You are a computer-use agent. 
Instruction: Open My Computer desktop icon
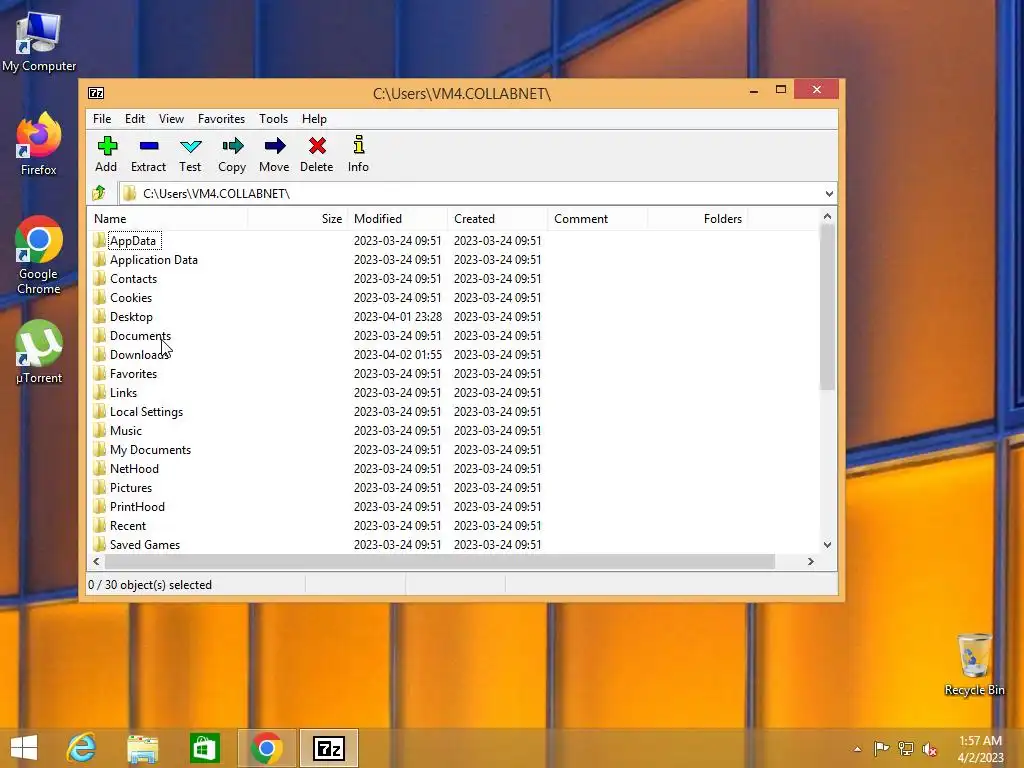click(39, 41)
